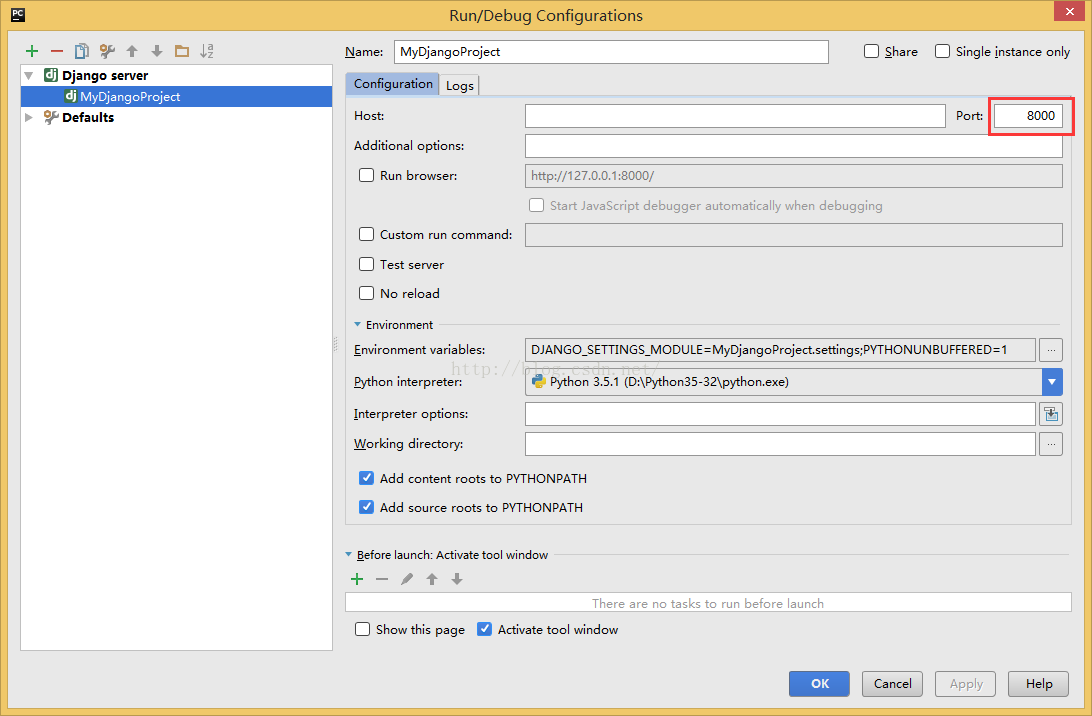Click the Port field showing 8000

click(x=1028, y=116)
